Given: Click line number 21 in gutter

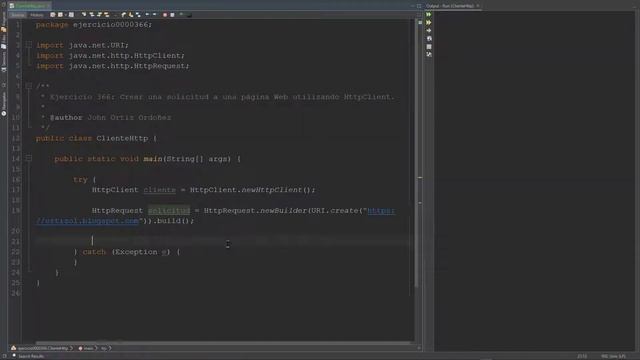Looking at the screenshot, I should tap(16, 242).
